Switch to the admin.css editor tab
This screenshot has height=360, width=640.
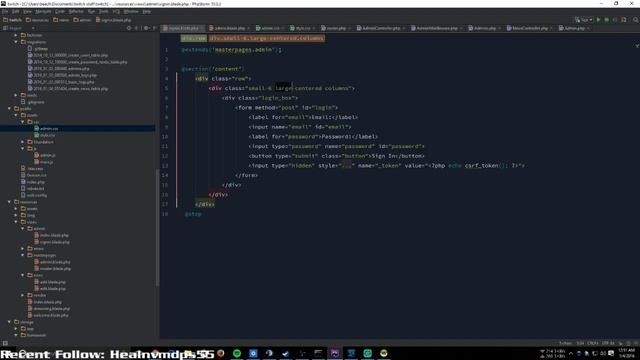(x=270, y=28)
